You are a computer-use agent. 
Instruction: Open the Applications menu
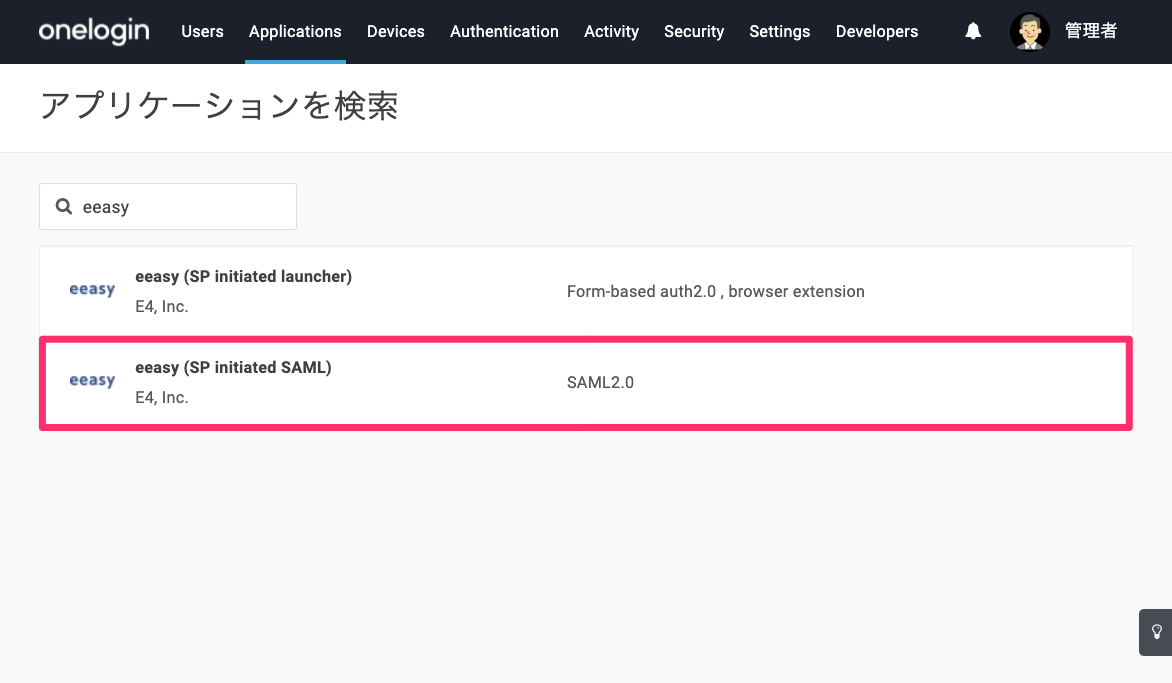pos(295,31)
